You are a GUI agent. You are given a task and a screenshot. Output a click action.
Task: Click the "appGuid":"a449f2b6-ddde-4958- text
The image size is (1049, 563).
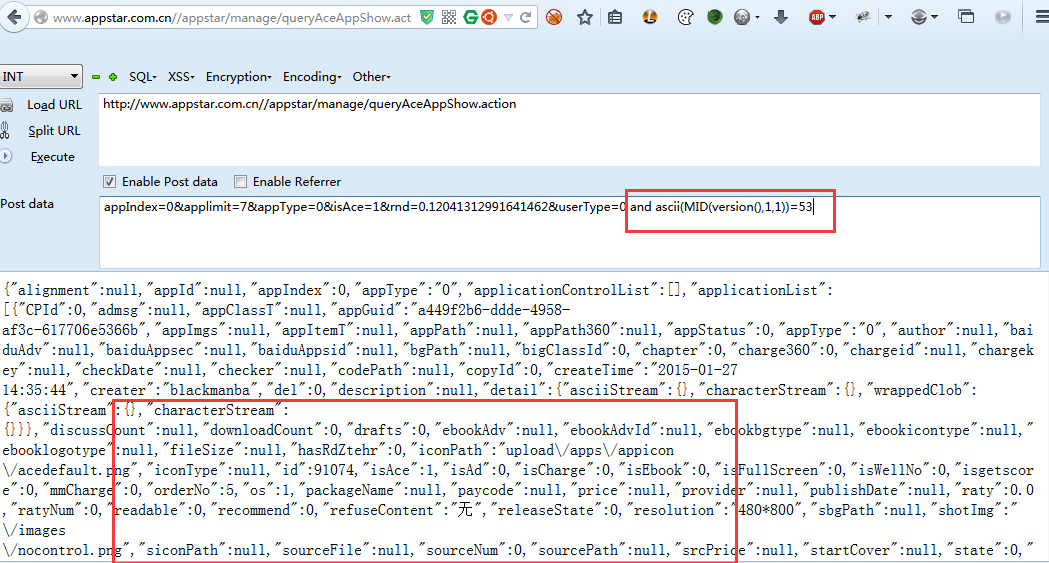point(454,310)
